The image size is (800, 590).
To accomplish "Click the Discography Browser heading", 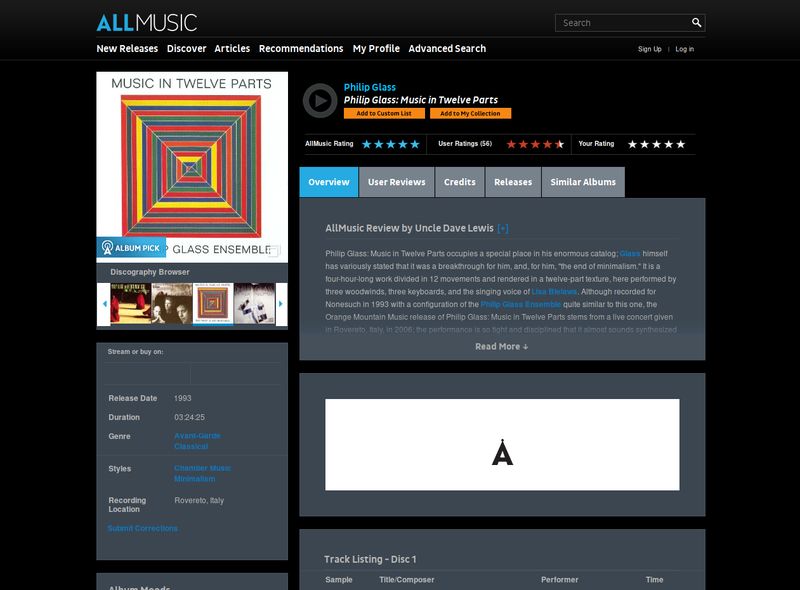I will click(x=149, y=272).
